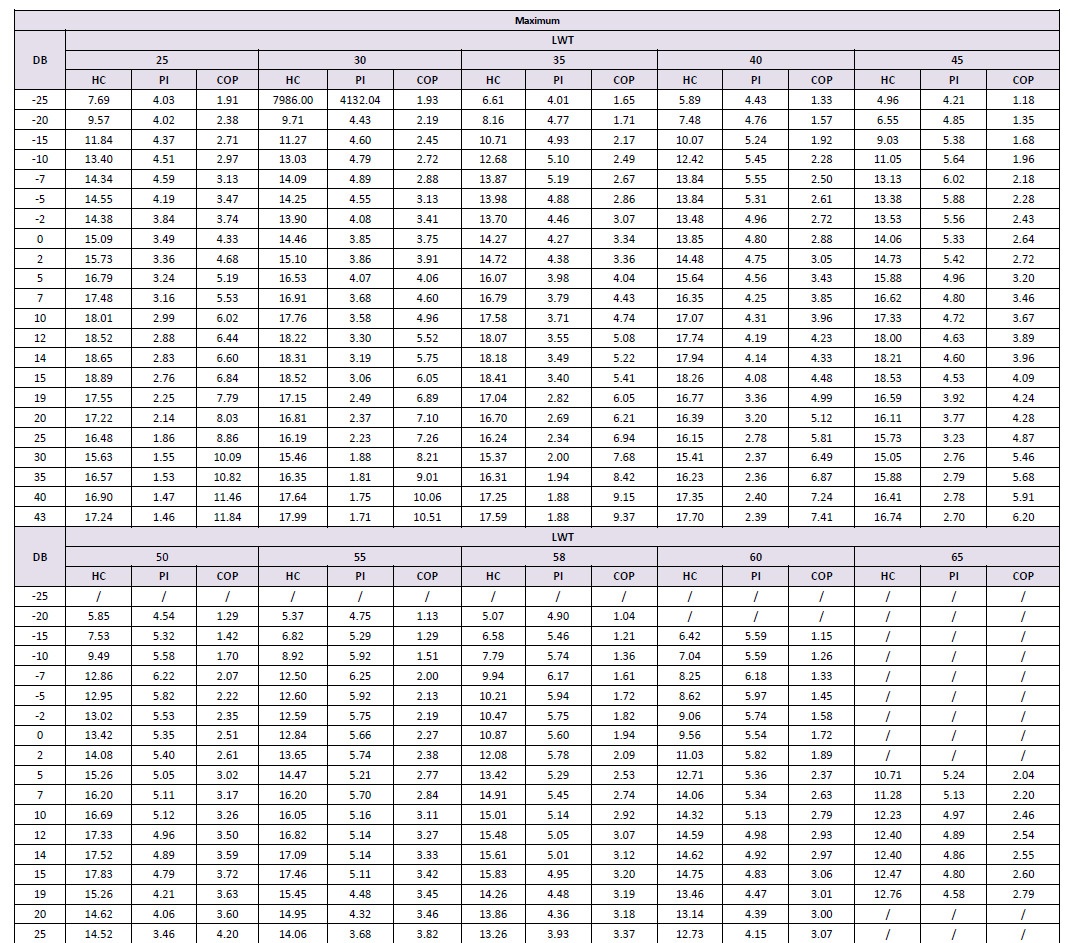This screenshot has width=1070, height=943.
Task: Select PI value 6.25 under LWT 55
Action: click(360, 676)
